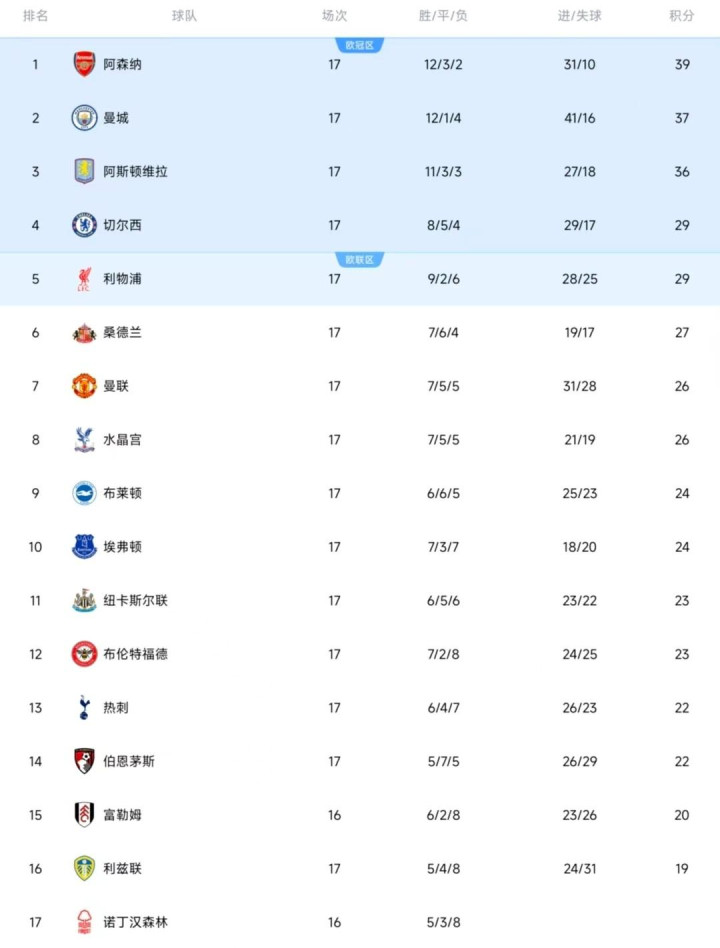This screenshot has height=948, width=720.
Task: Open the Manchester United crest icon
Action: point(84,386)
